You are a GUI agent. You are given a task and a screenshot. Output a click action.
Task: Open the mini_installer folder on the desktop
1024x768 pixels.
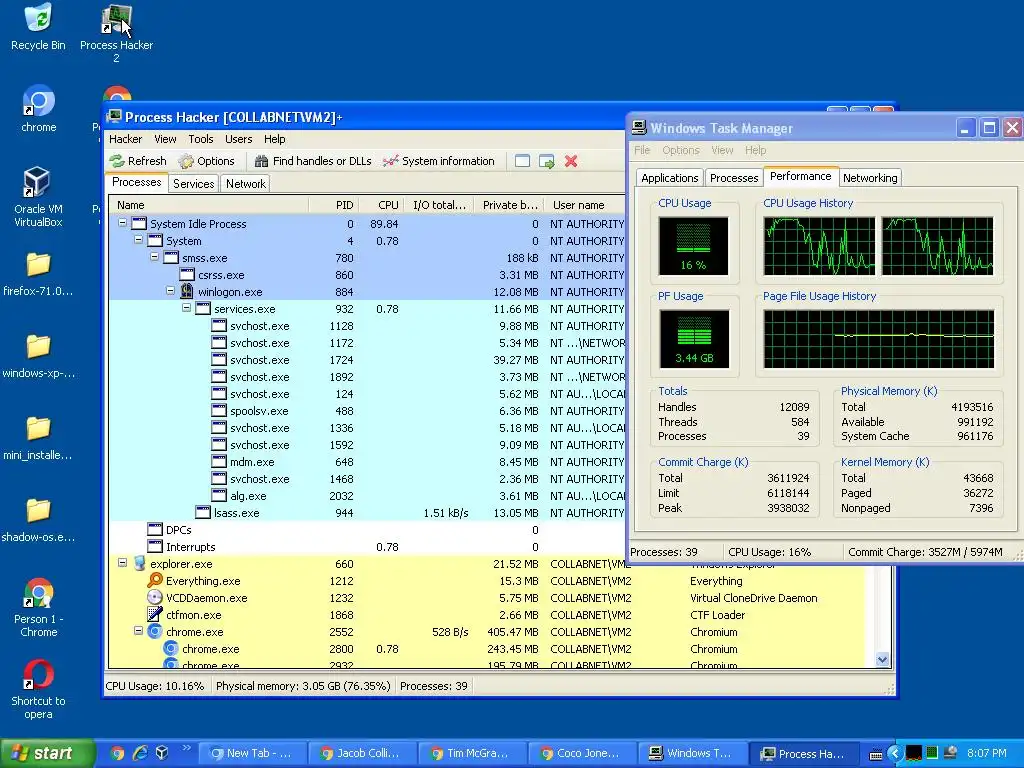[38, 439]
